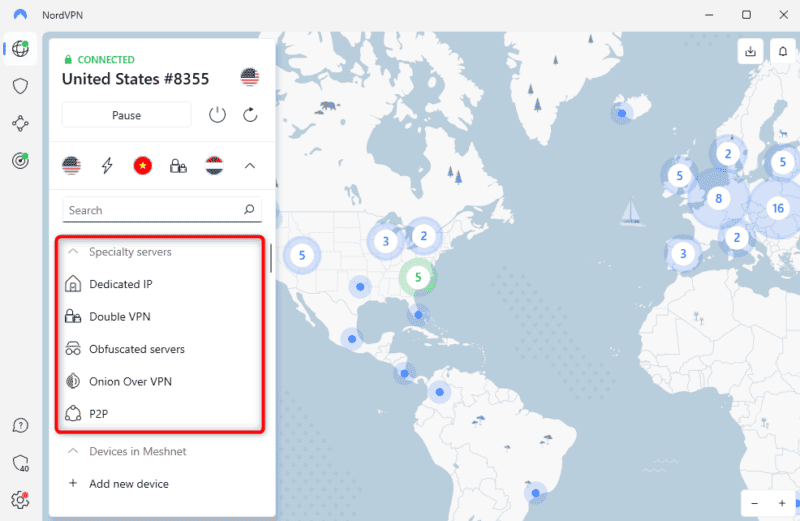The height and width of the screenshot is (521, 800).
Task: Click the 5 cluster on US west coast
Action: [x=302, y=255]
